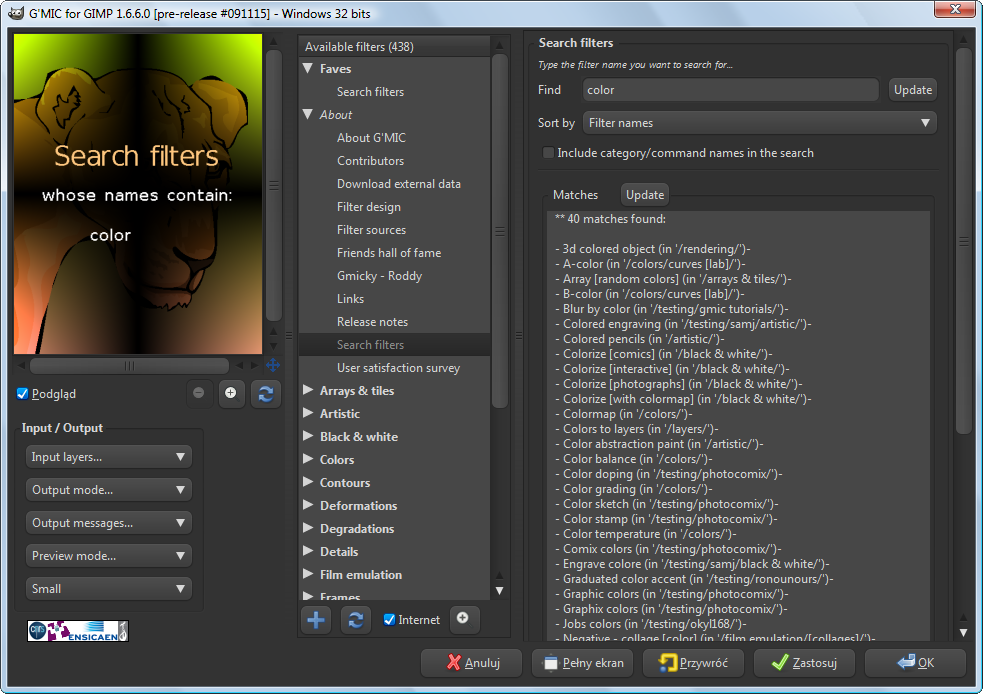983x694 pixels.
Task: Click the Przywróć reset button
Action: [693, 663]
